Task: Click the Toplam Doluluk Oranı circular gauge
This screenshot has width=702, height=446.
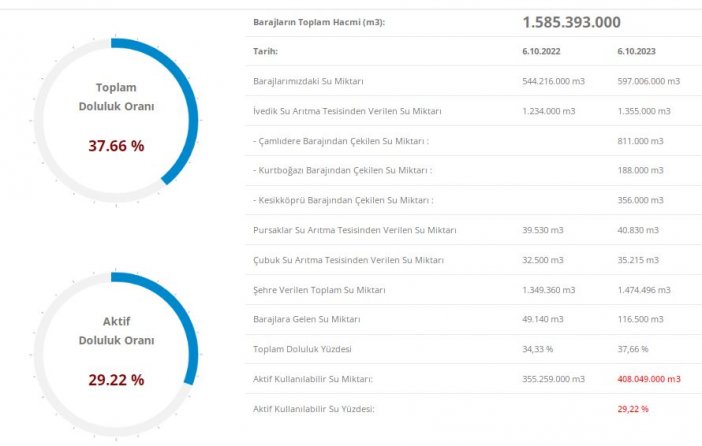Action: (116, 116)
